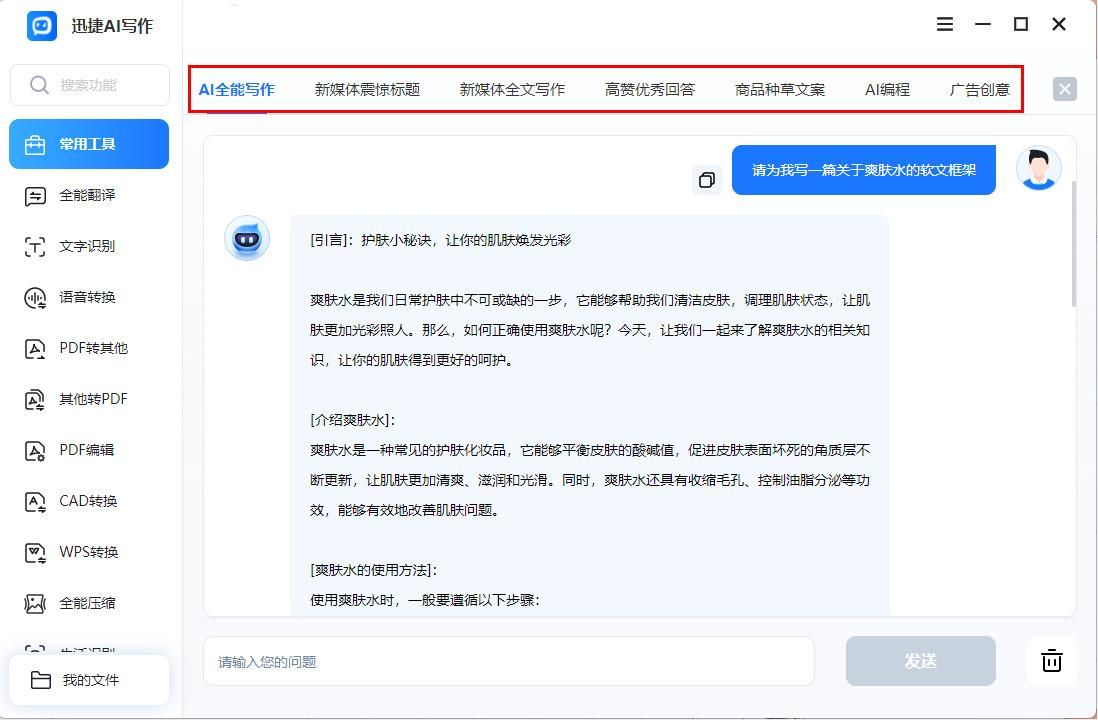
Task: Click the 全能压缩 image icon
Action: [35, 603]
